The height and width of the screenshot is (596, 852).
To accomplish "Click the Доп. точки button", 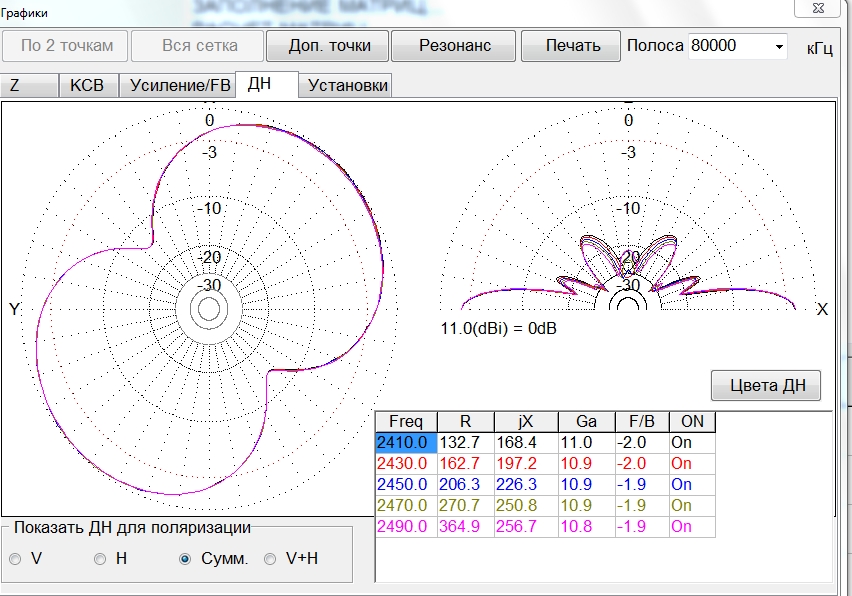I will tap(329, 46).
